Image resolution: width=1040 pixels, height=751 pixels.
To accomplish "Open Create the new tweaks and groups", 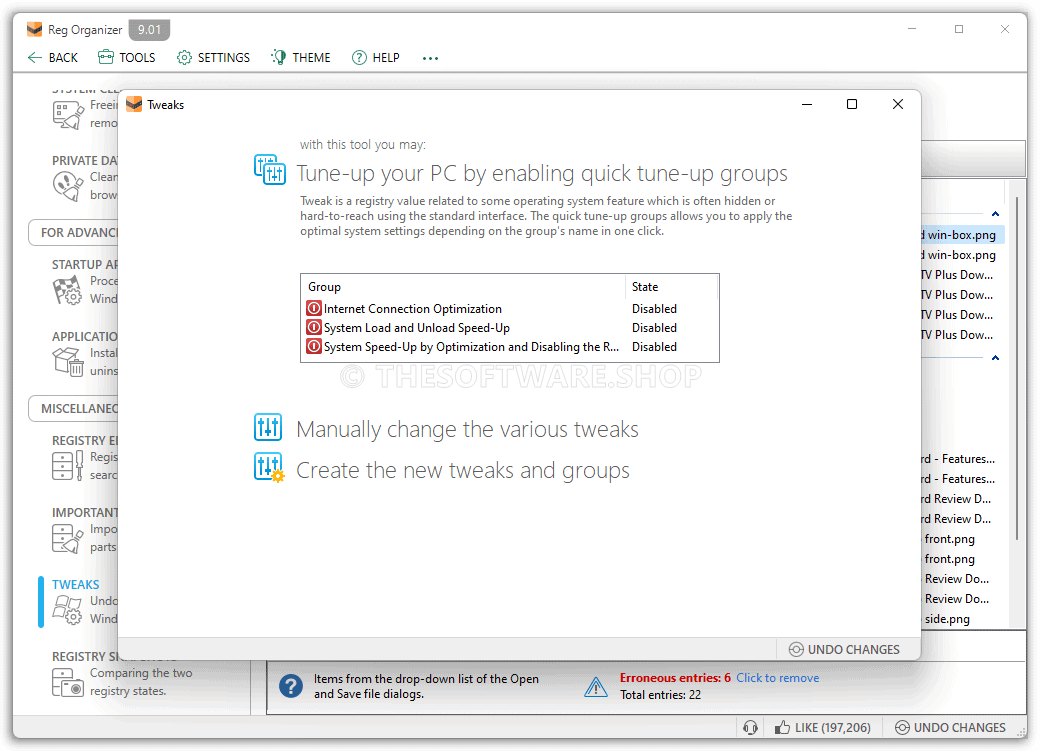I will [x=462, y=470].
